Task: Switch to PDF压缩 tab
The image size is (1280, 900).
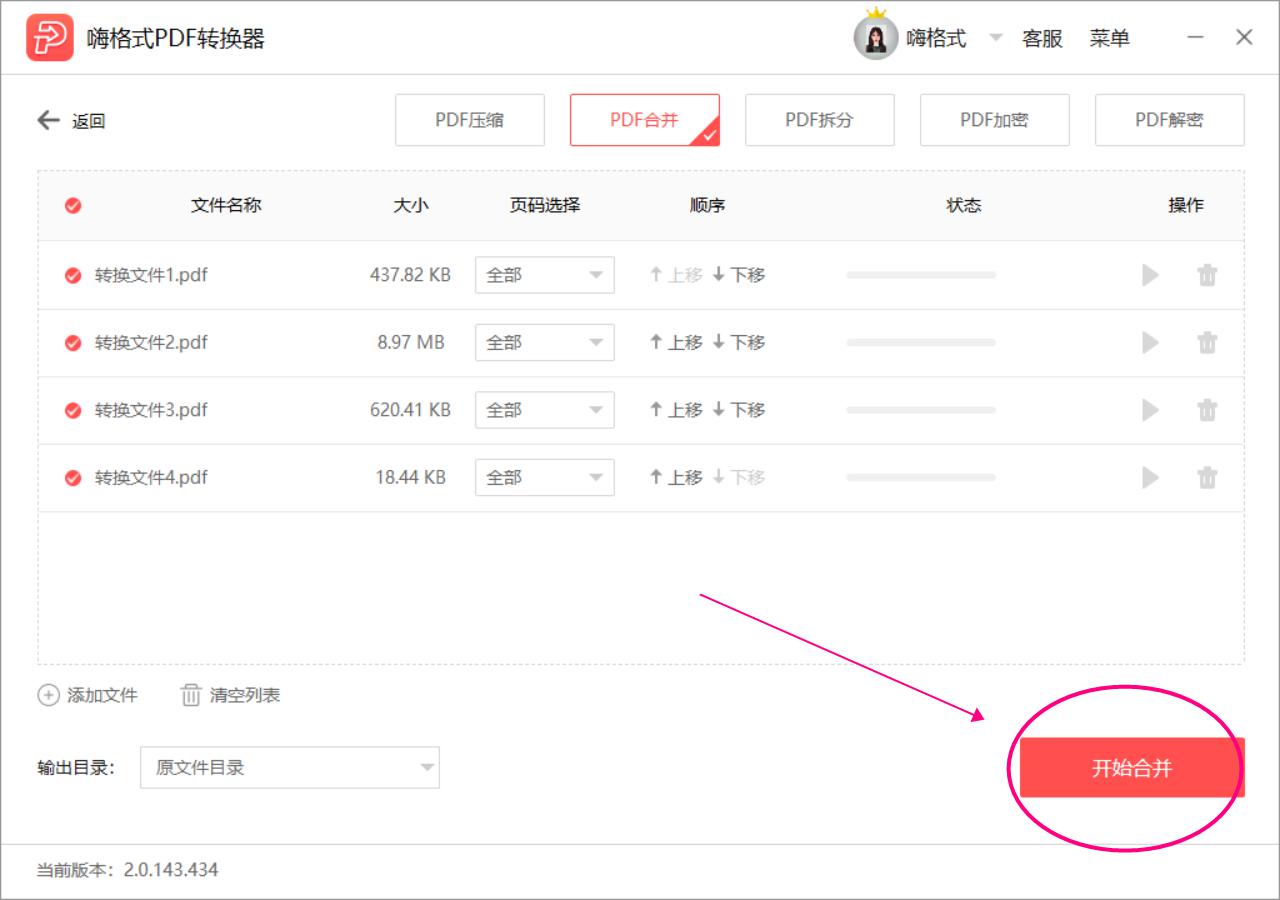Action: pos(470,120)
